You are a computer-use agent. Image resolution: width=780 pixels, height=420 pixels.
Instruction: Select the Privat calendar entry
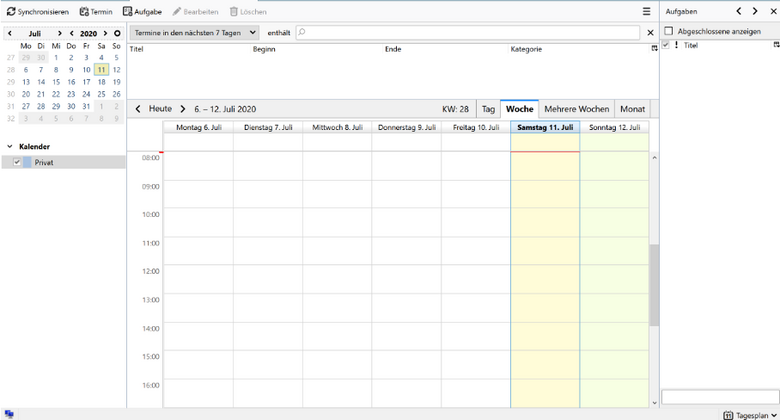(63, 162)
